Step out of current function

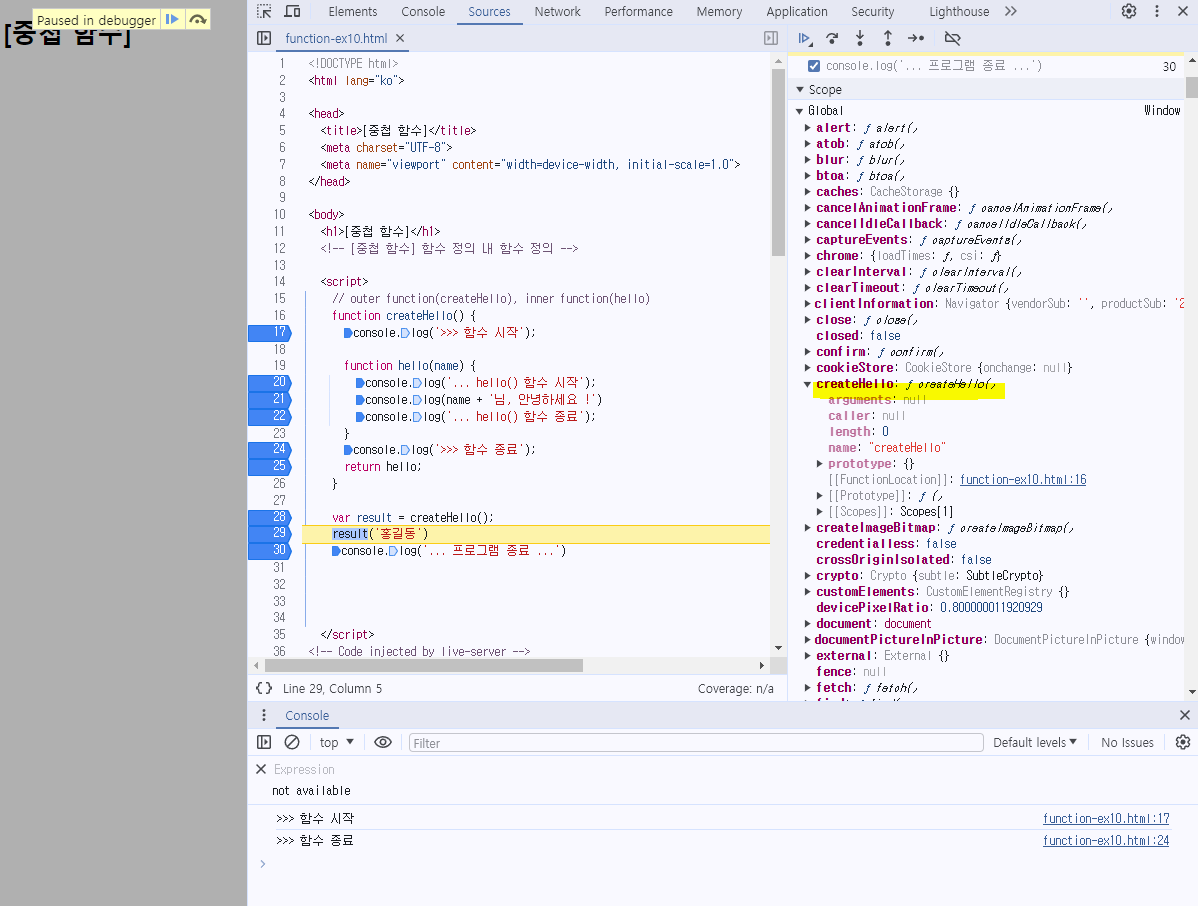click(x=888, y=38)
